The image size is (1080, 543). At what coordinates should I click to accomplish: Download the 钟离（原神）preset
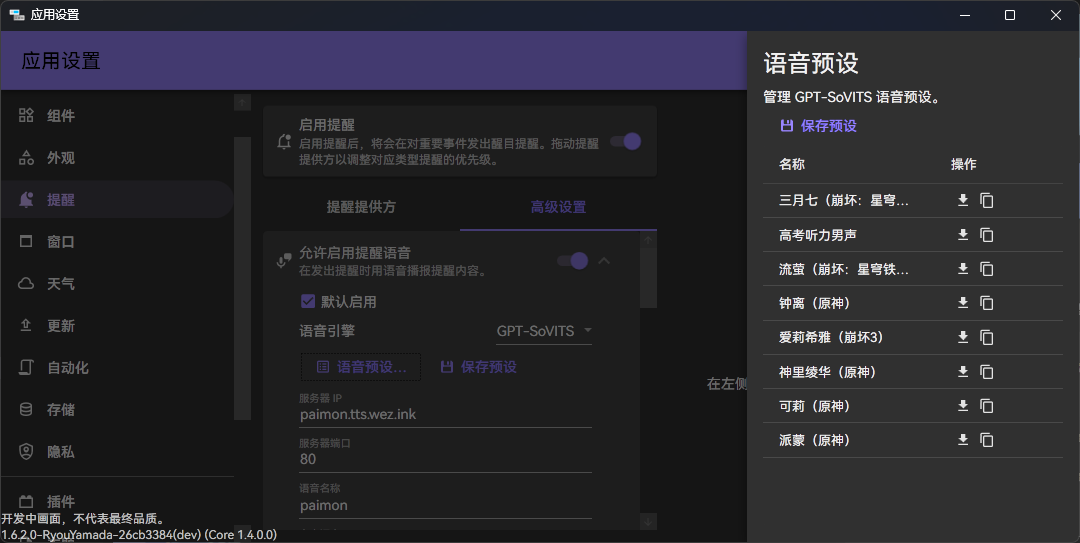click(963, 303)
